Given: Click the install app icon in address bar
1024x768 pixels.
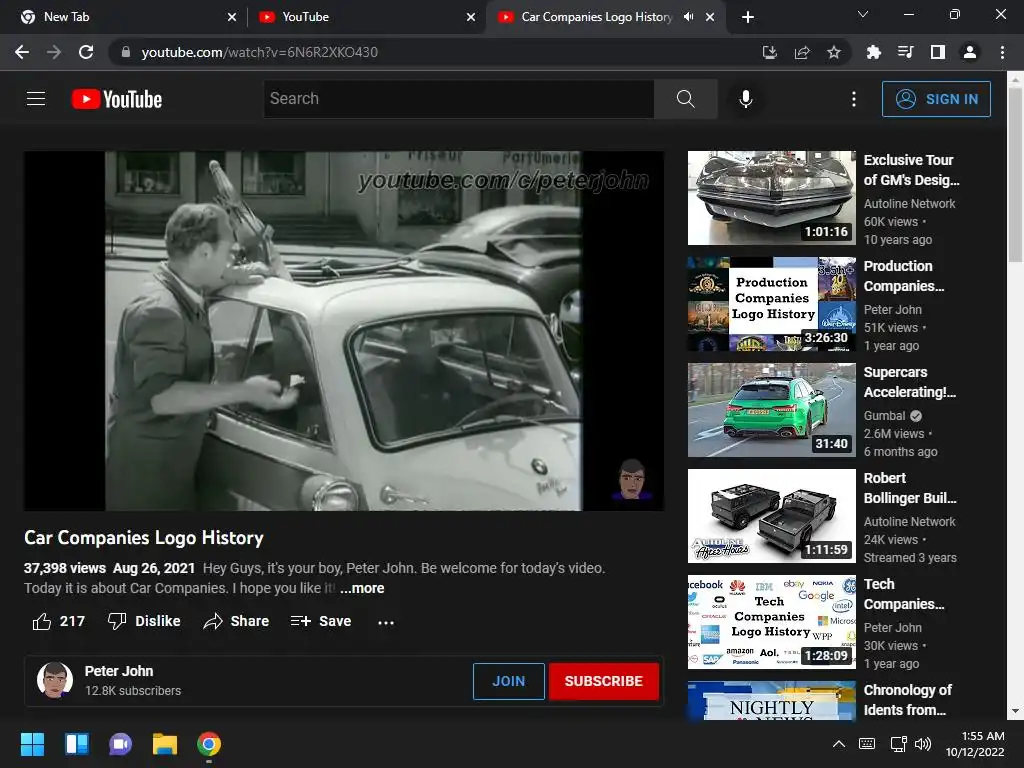Looking at the screenshot, I should (x=769, y=52).
